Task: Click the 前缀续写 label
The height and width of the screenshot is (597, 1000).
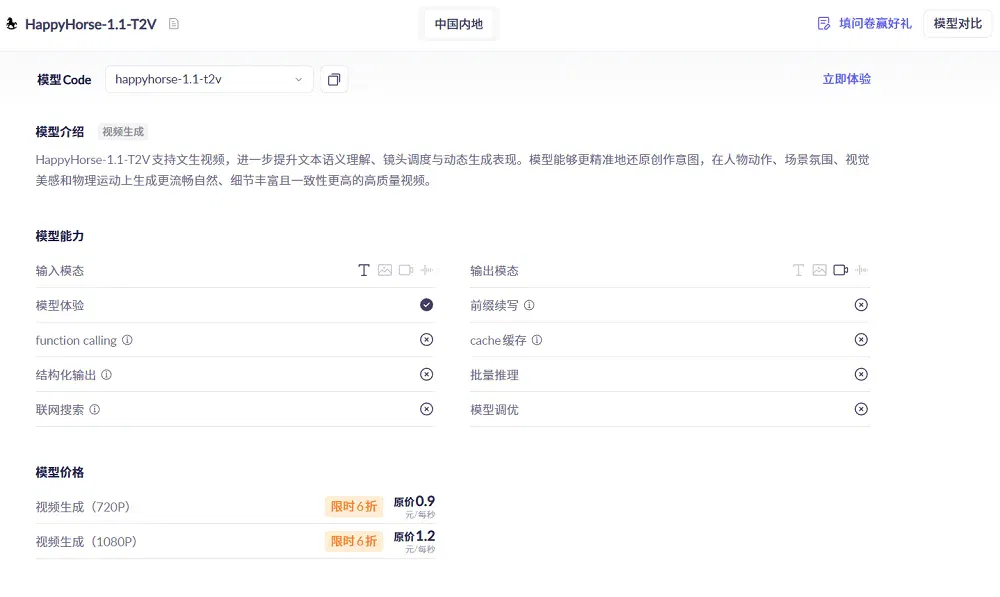Action: 494,306
